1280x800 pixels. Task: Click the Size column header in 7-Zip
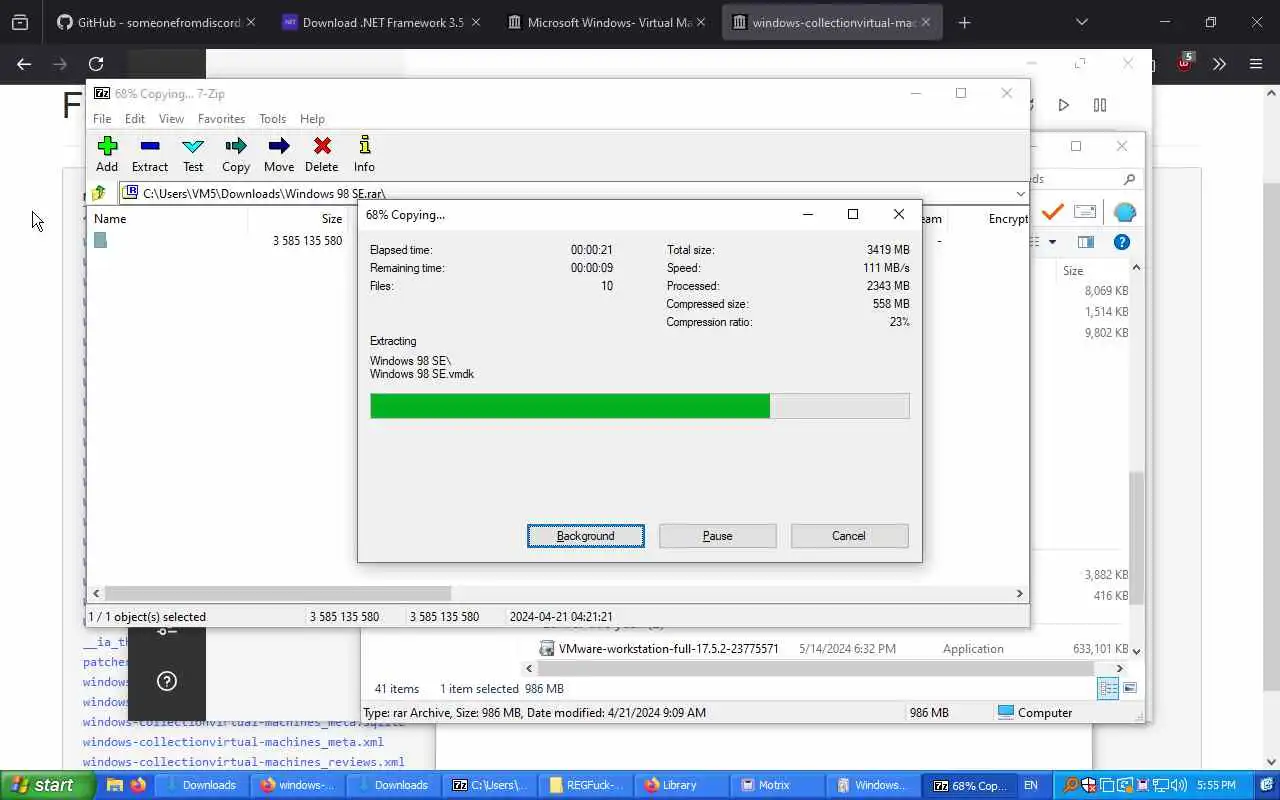pos(332,219)
